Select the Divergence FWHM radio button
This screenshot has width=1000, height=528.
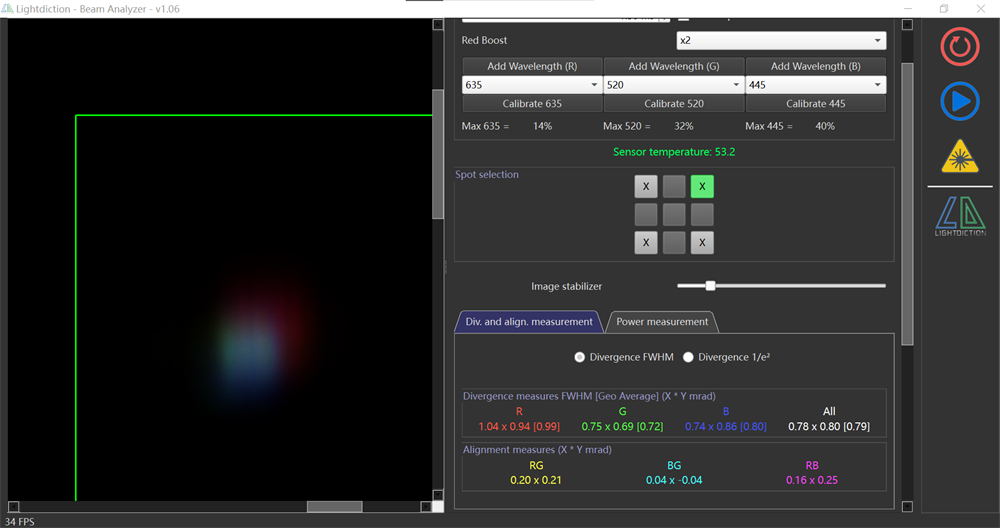580,357
